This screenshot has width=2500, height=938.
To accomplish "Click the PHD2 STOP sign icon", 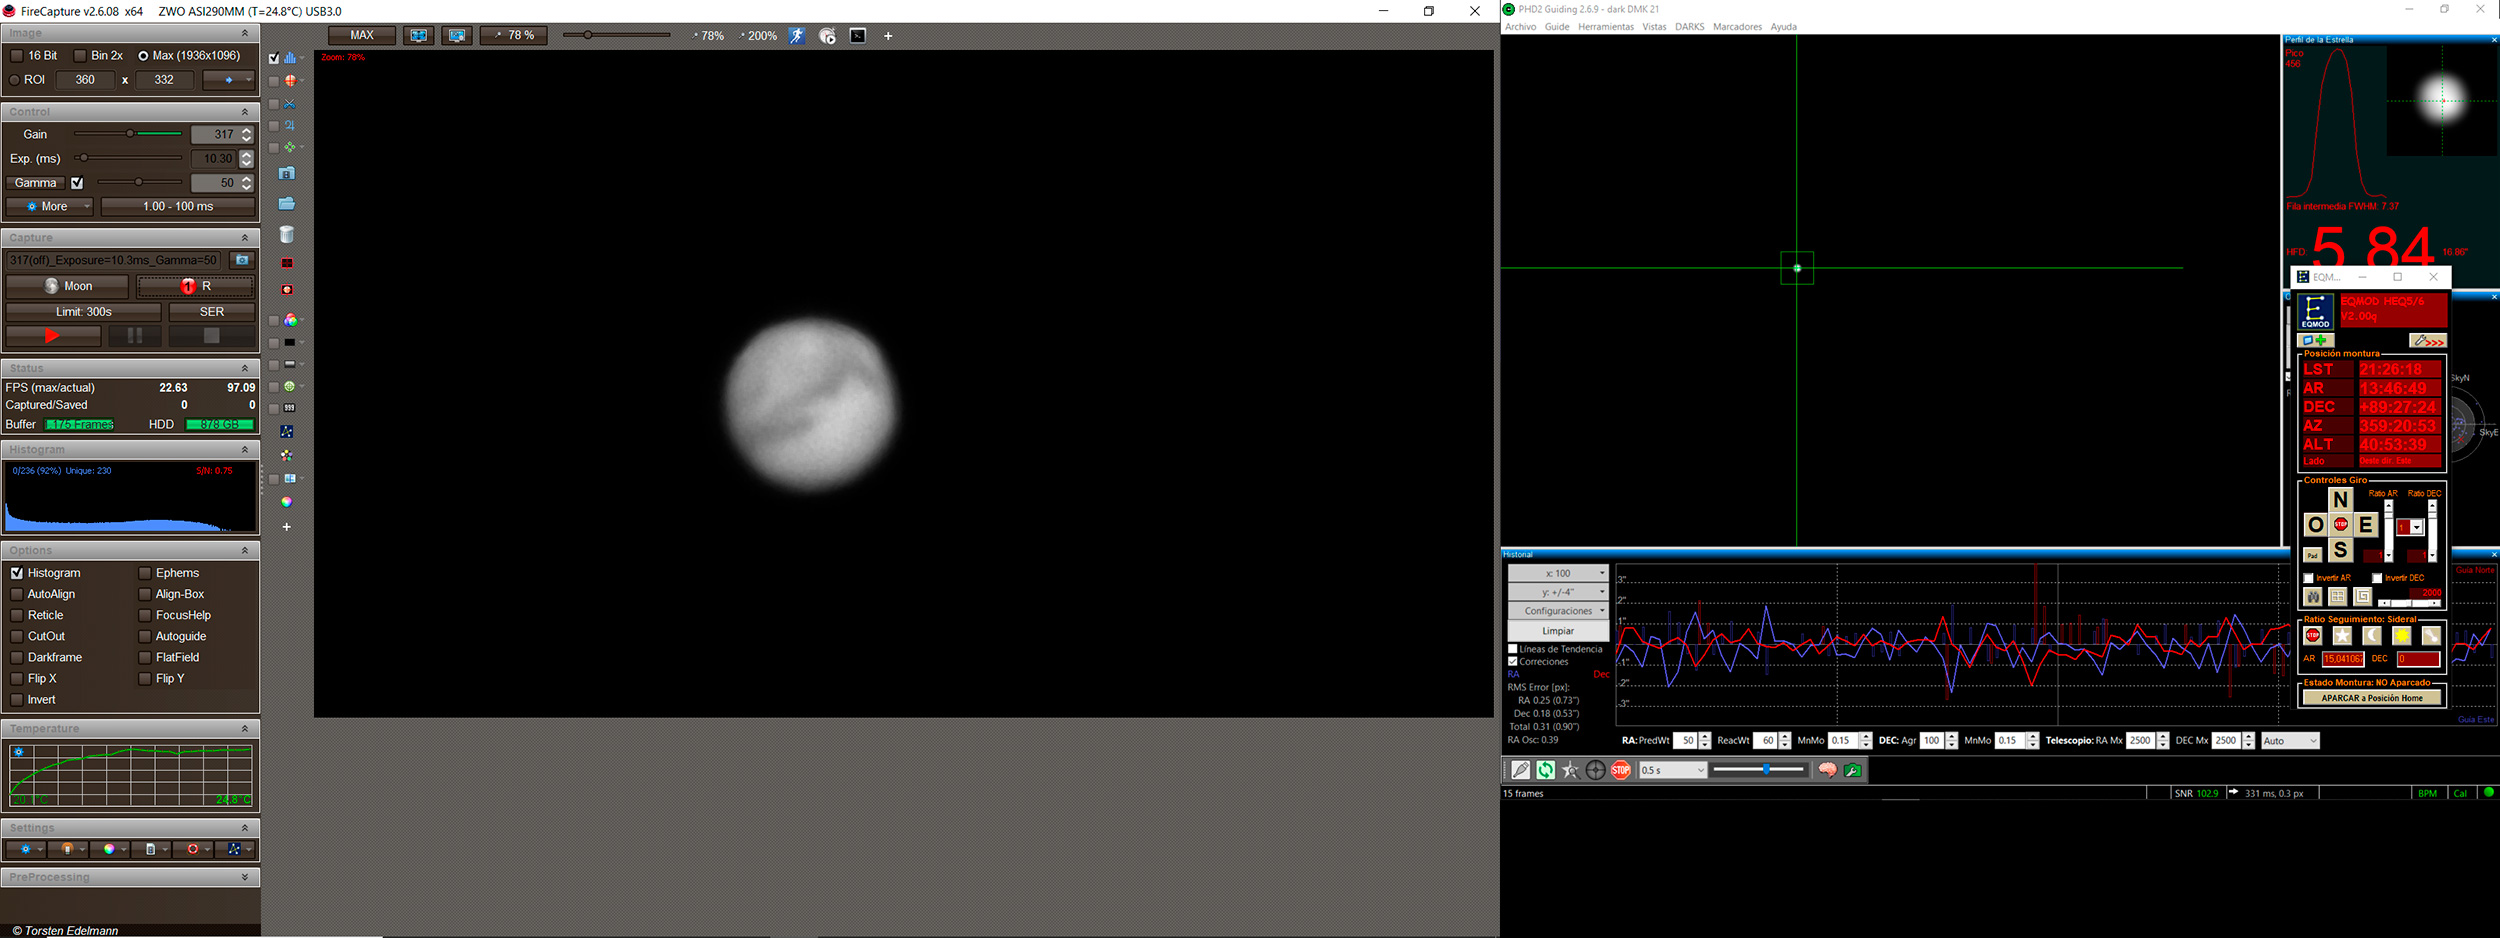I will pyautogui.click(x=1621, y=770).
